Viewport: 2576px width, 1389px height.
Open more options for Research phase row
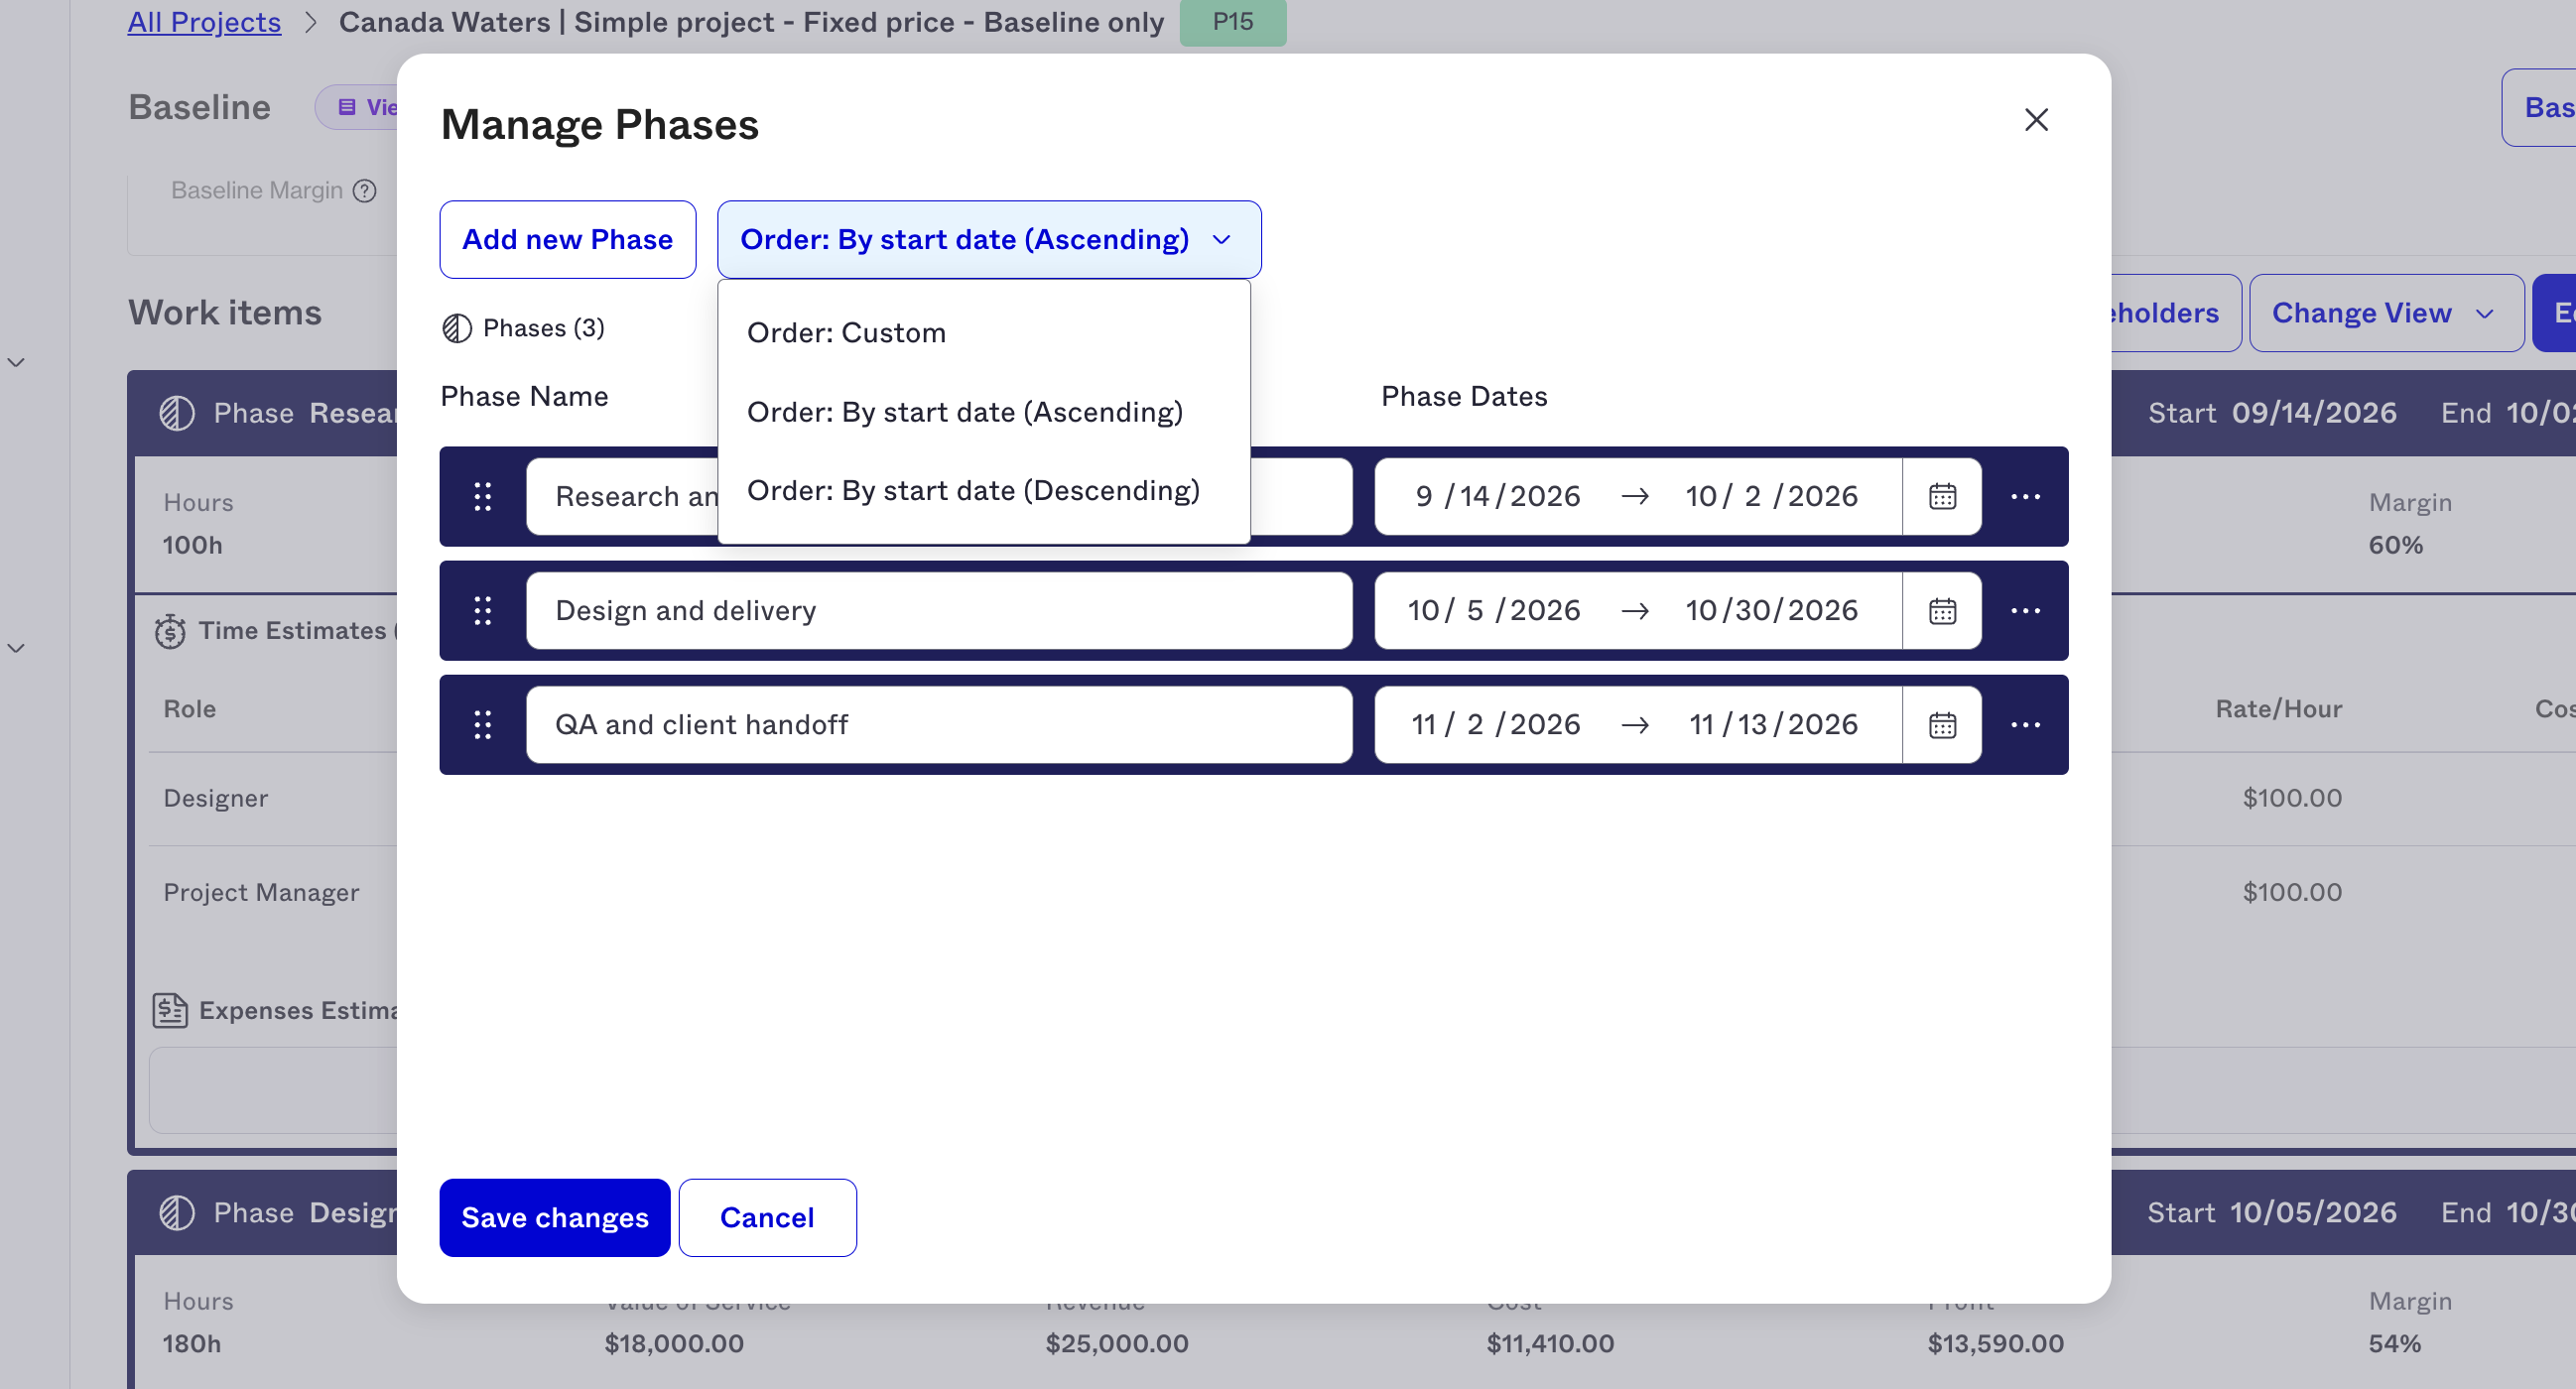click(x=2025, y=496)
